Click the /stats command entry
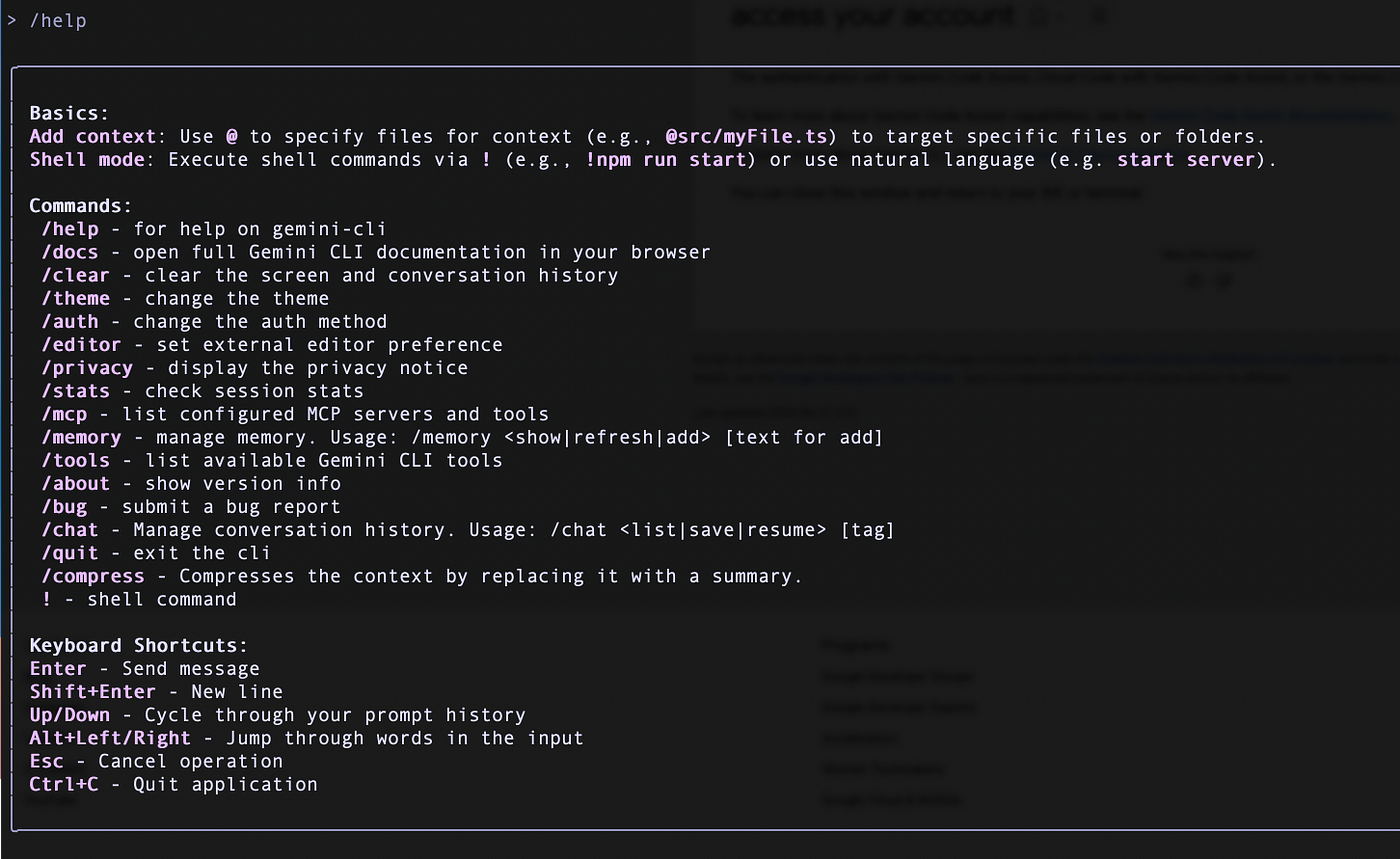Screen dimensions: 1400x859 (203, 390)
